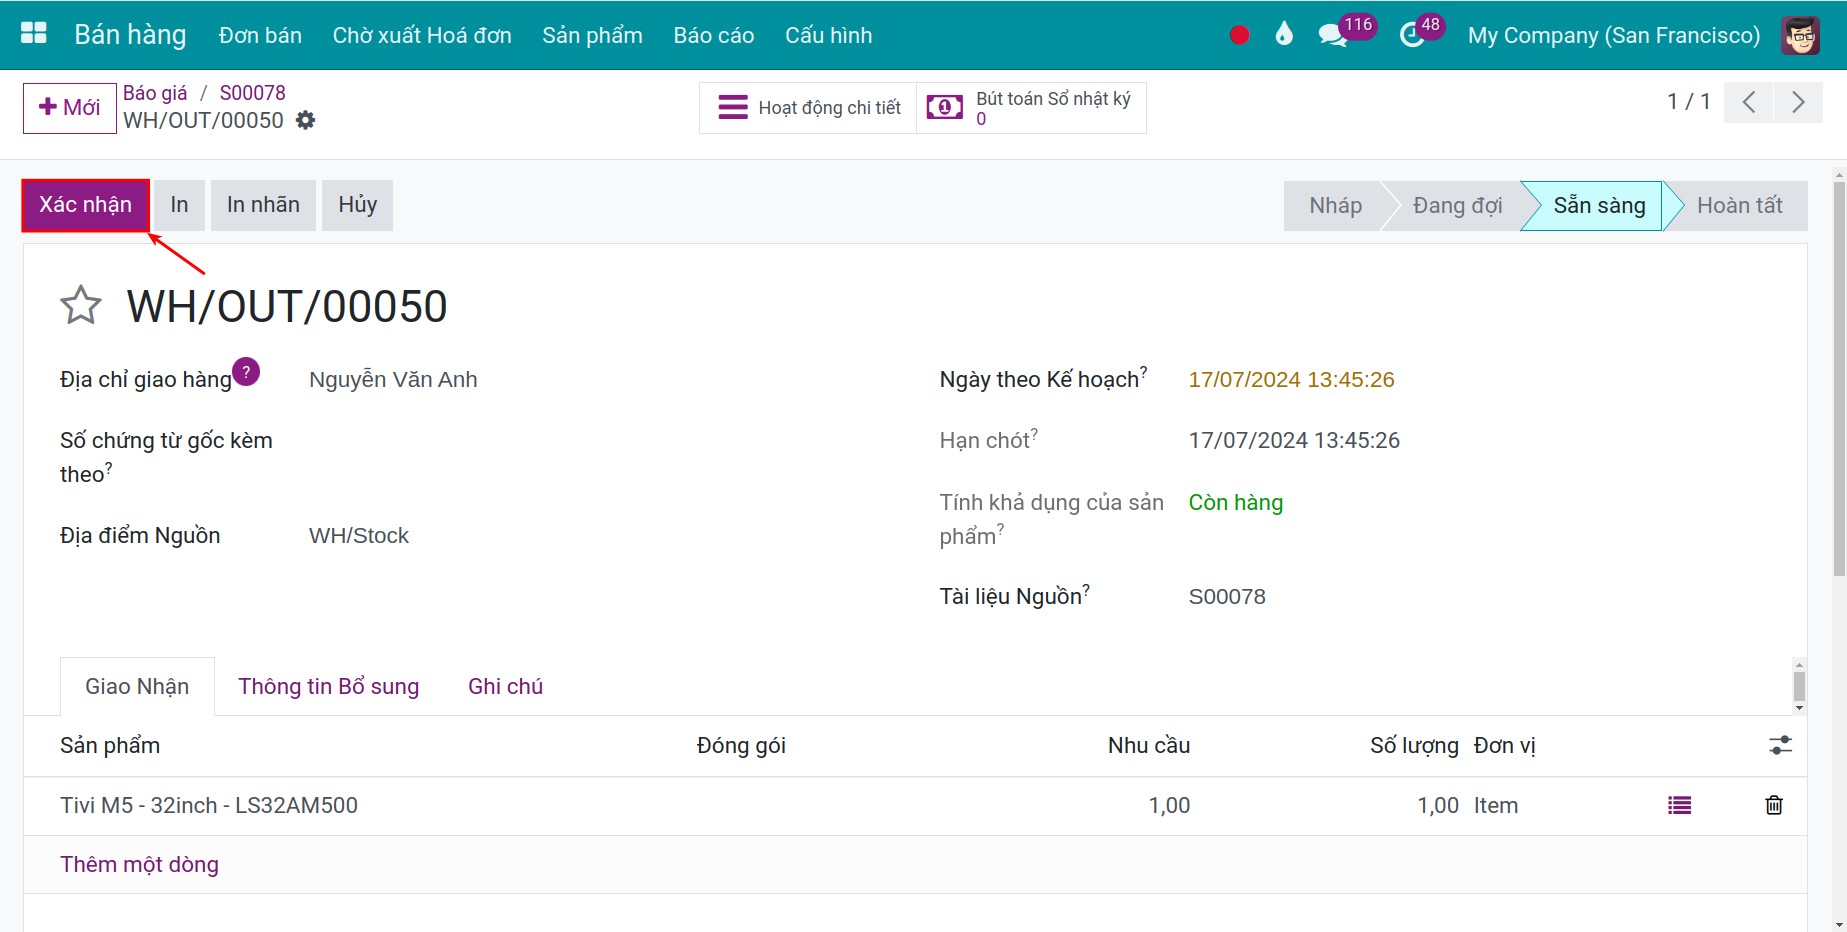Open the Sản phẩm menu
1847x932 pixels.
[592, 35]
